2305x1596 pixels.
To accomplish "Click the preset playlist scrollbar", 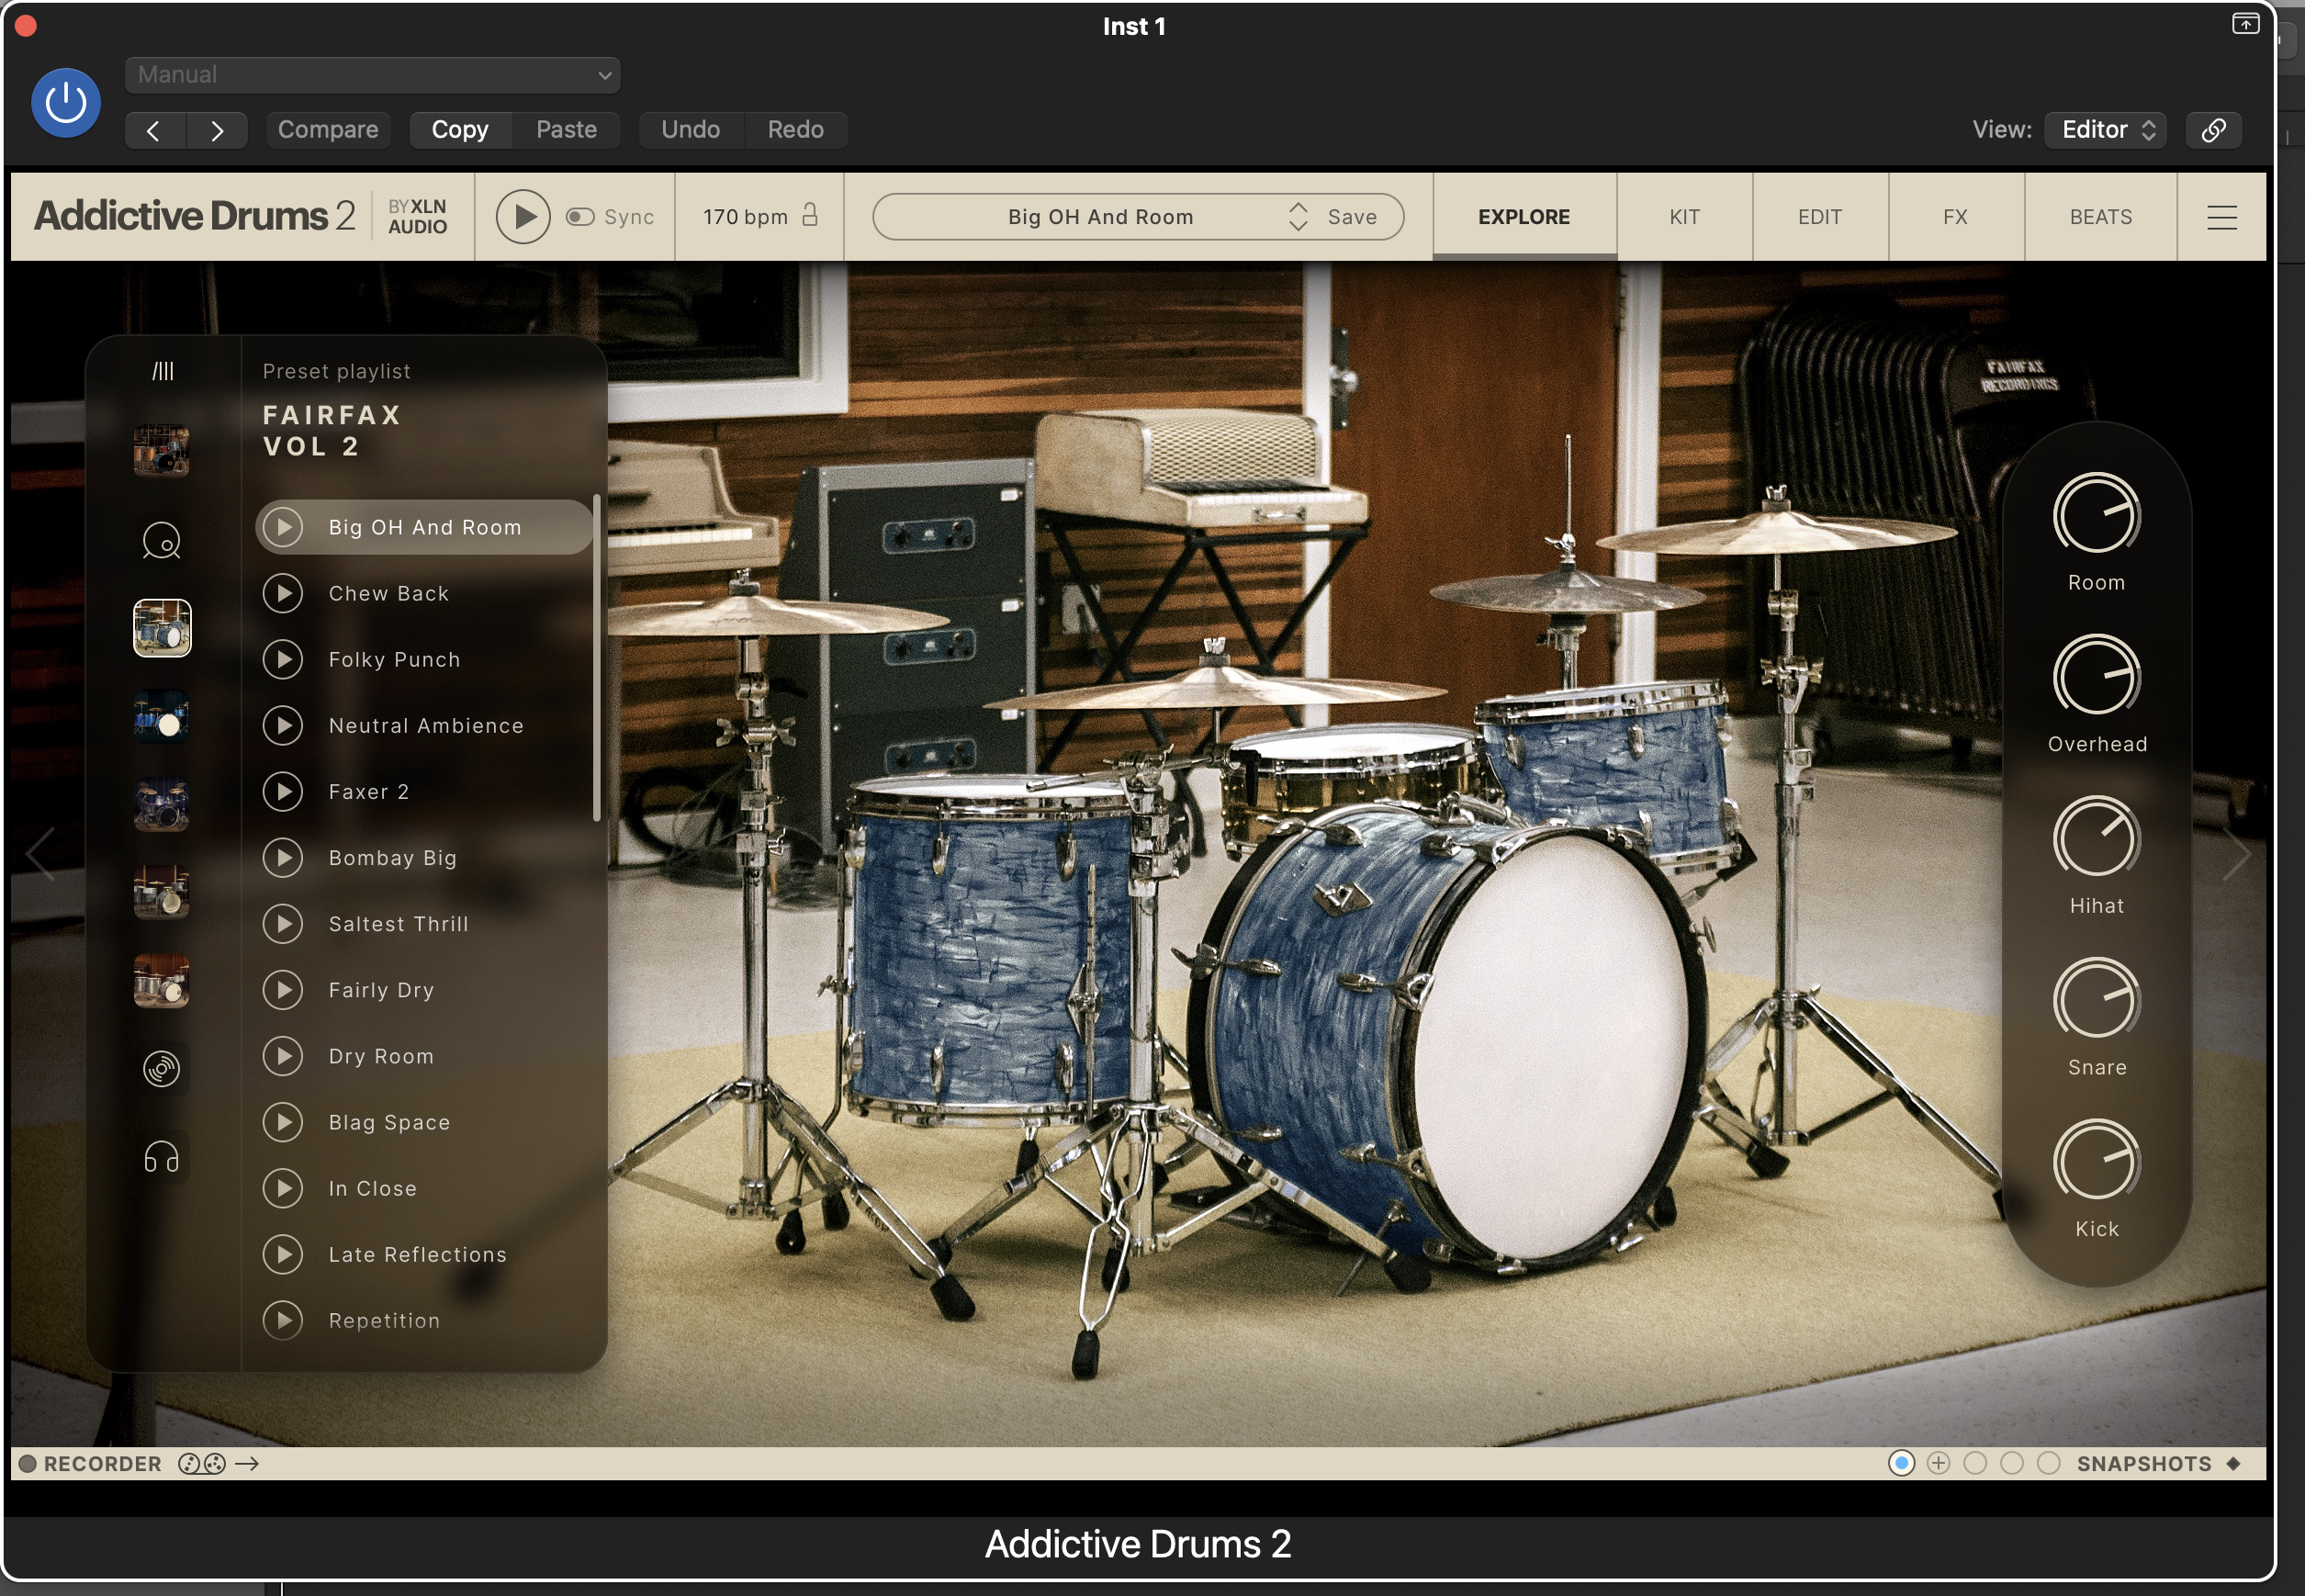I will click(597, 657).
